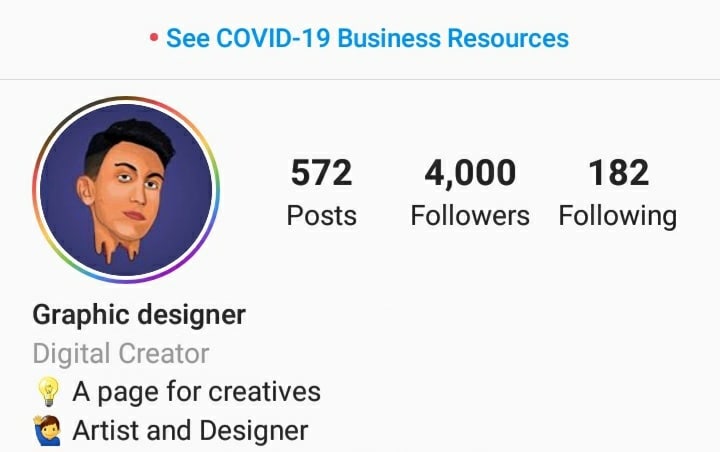The height and width of the screenshot is (452, 720).
Task: Click the red notification dot before COVID-19 text
Action: (154, 38)
